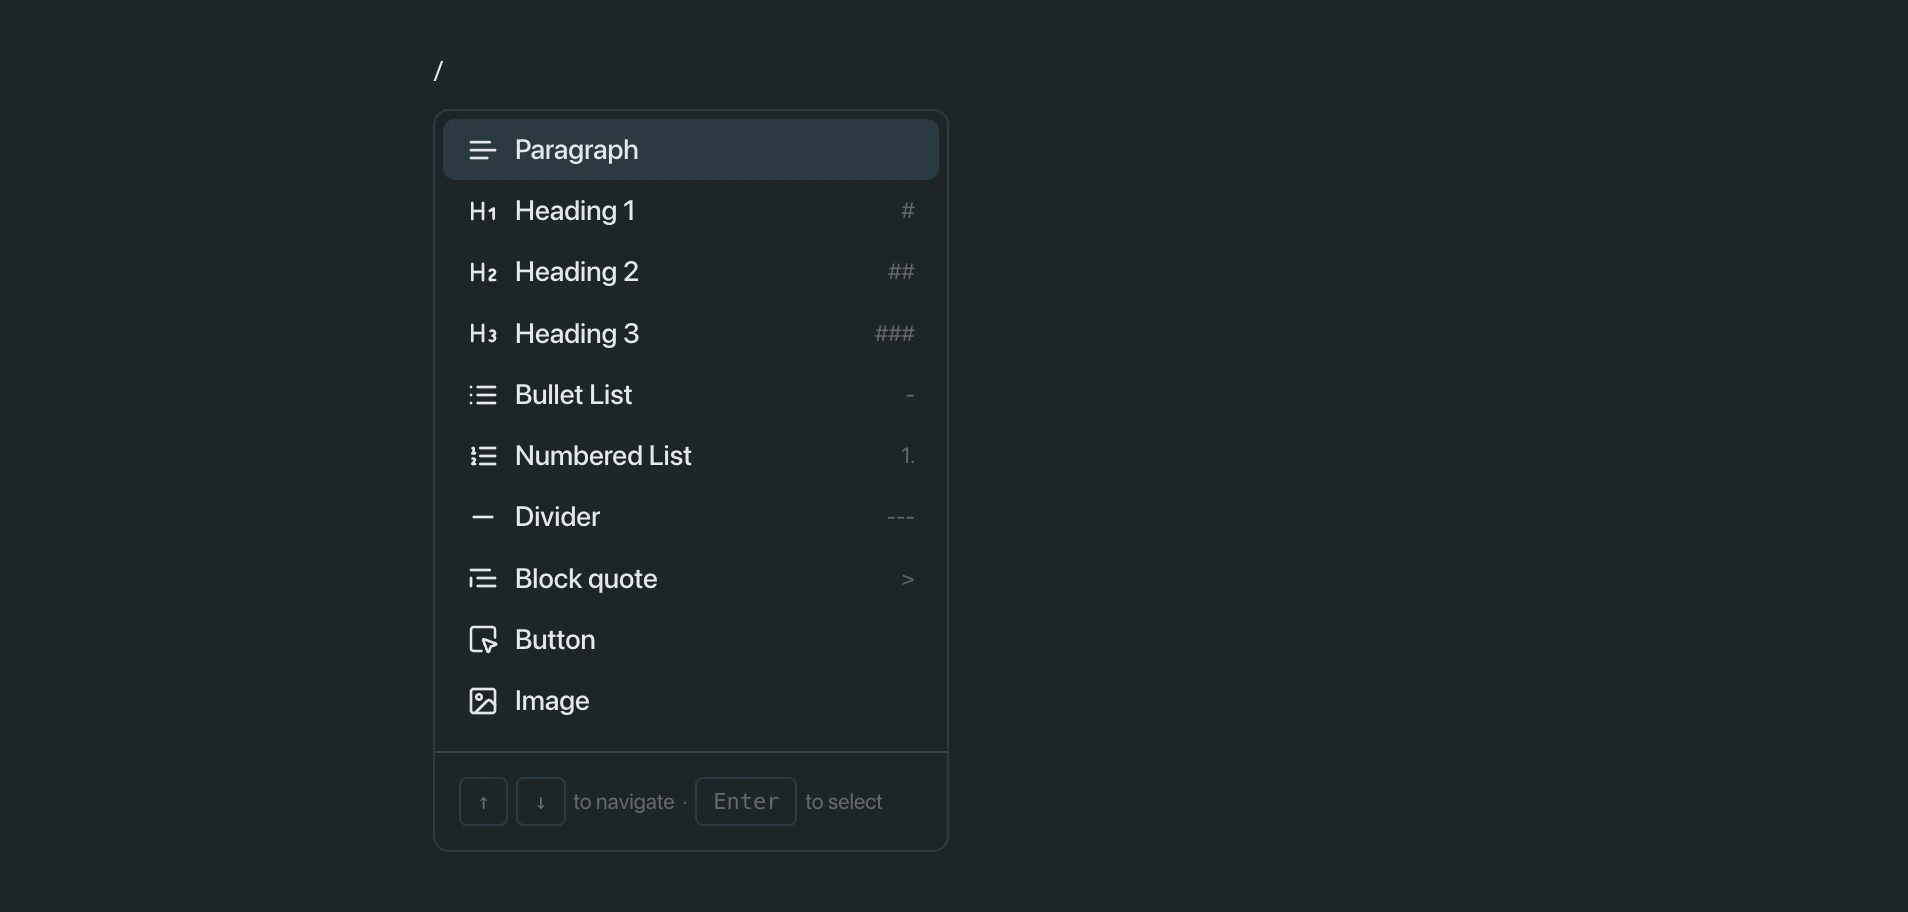Click the down arrow navigation key

tap(540, 801)
